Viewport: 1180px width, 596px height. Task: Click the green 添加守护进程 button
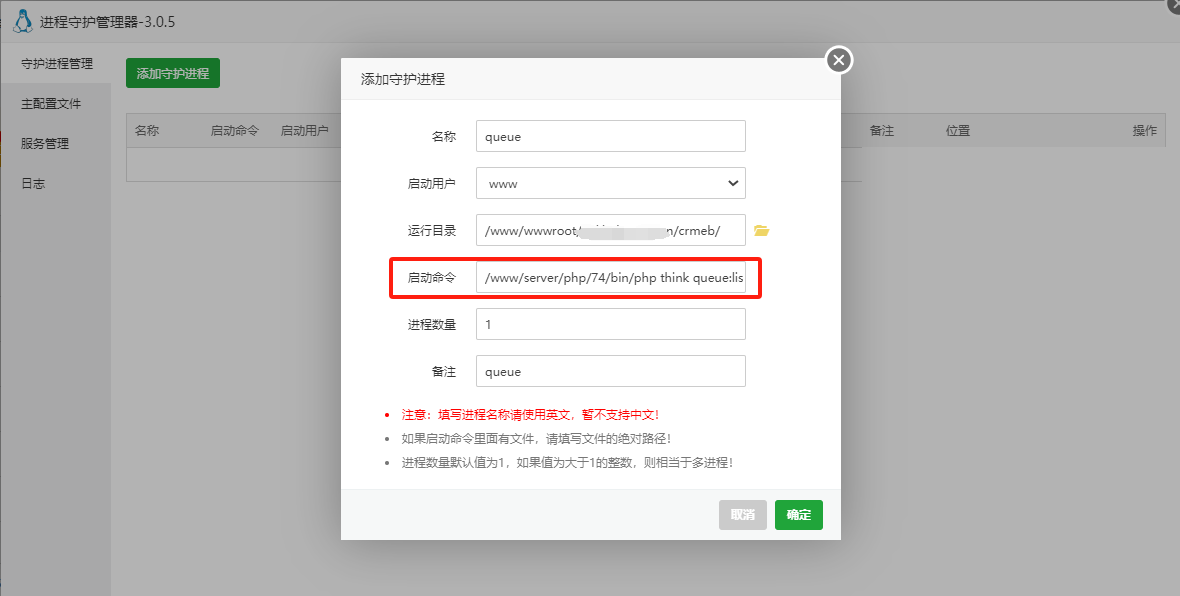172,73
